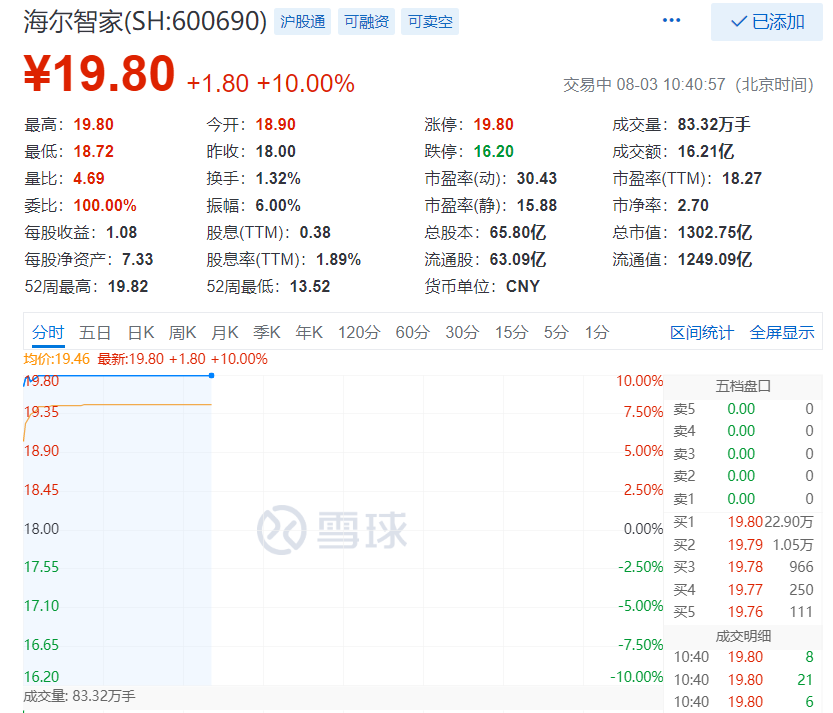Select the 5分 interval tab
The width and height of the screenshot is (833, 713).
(x=556, y=333)
